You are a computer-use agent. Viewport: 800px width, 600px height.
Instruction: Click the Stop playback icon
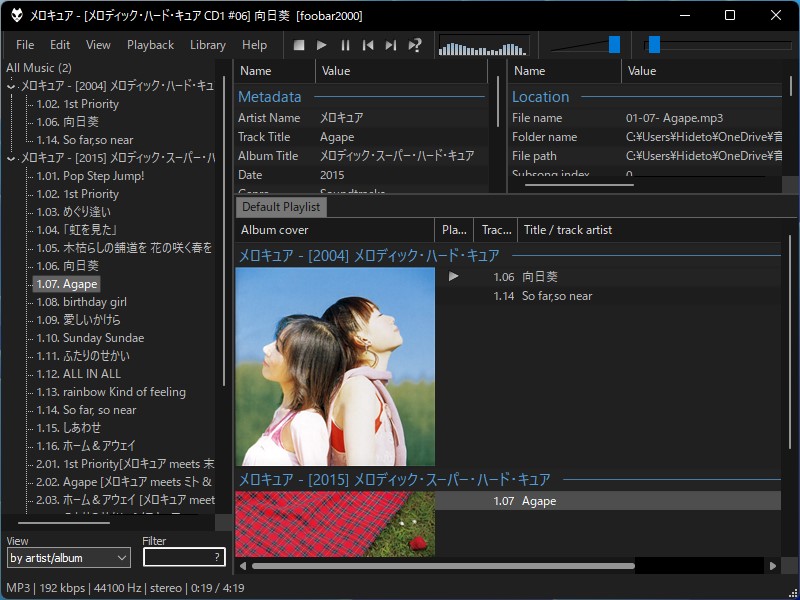[x=298, y=44]
